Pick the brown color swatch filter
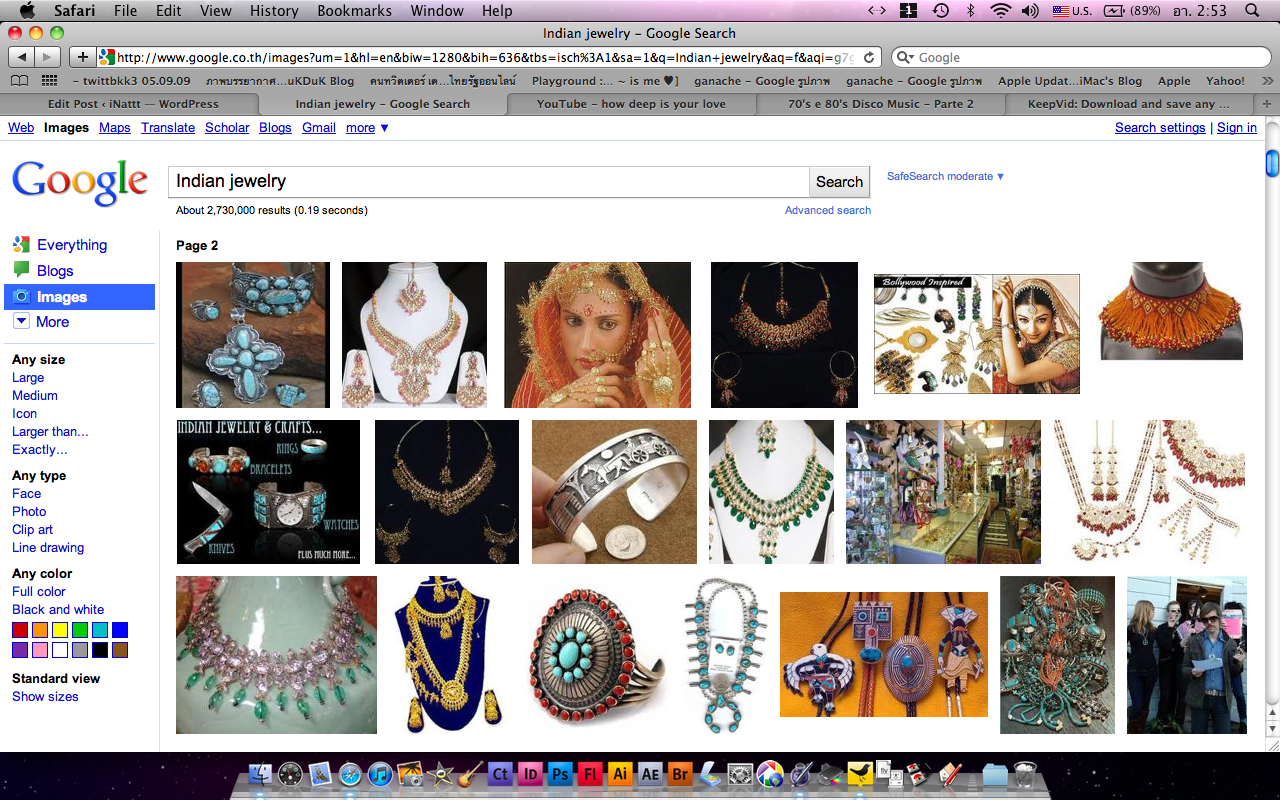Screen dimensions: 1280x800 120,650
